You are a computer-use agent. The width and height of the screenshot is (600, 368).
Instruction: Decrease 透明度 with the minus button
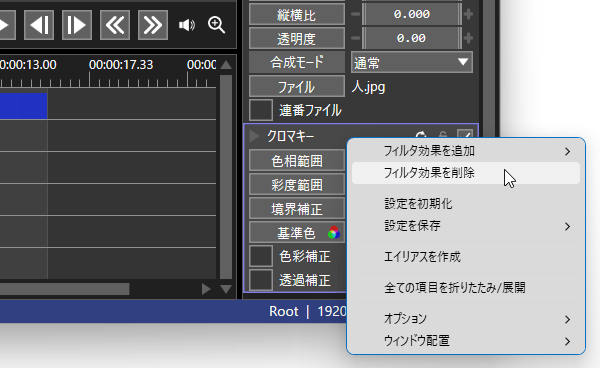pyautogui.click(x=355, y=38)
